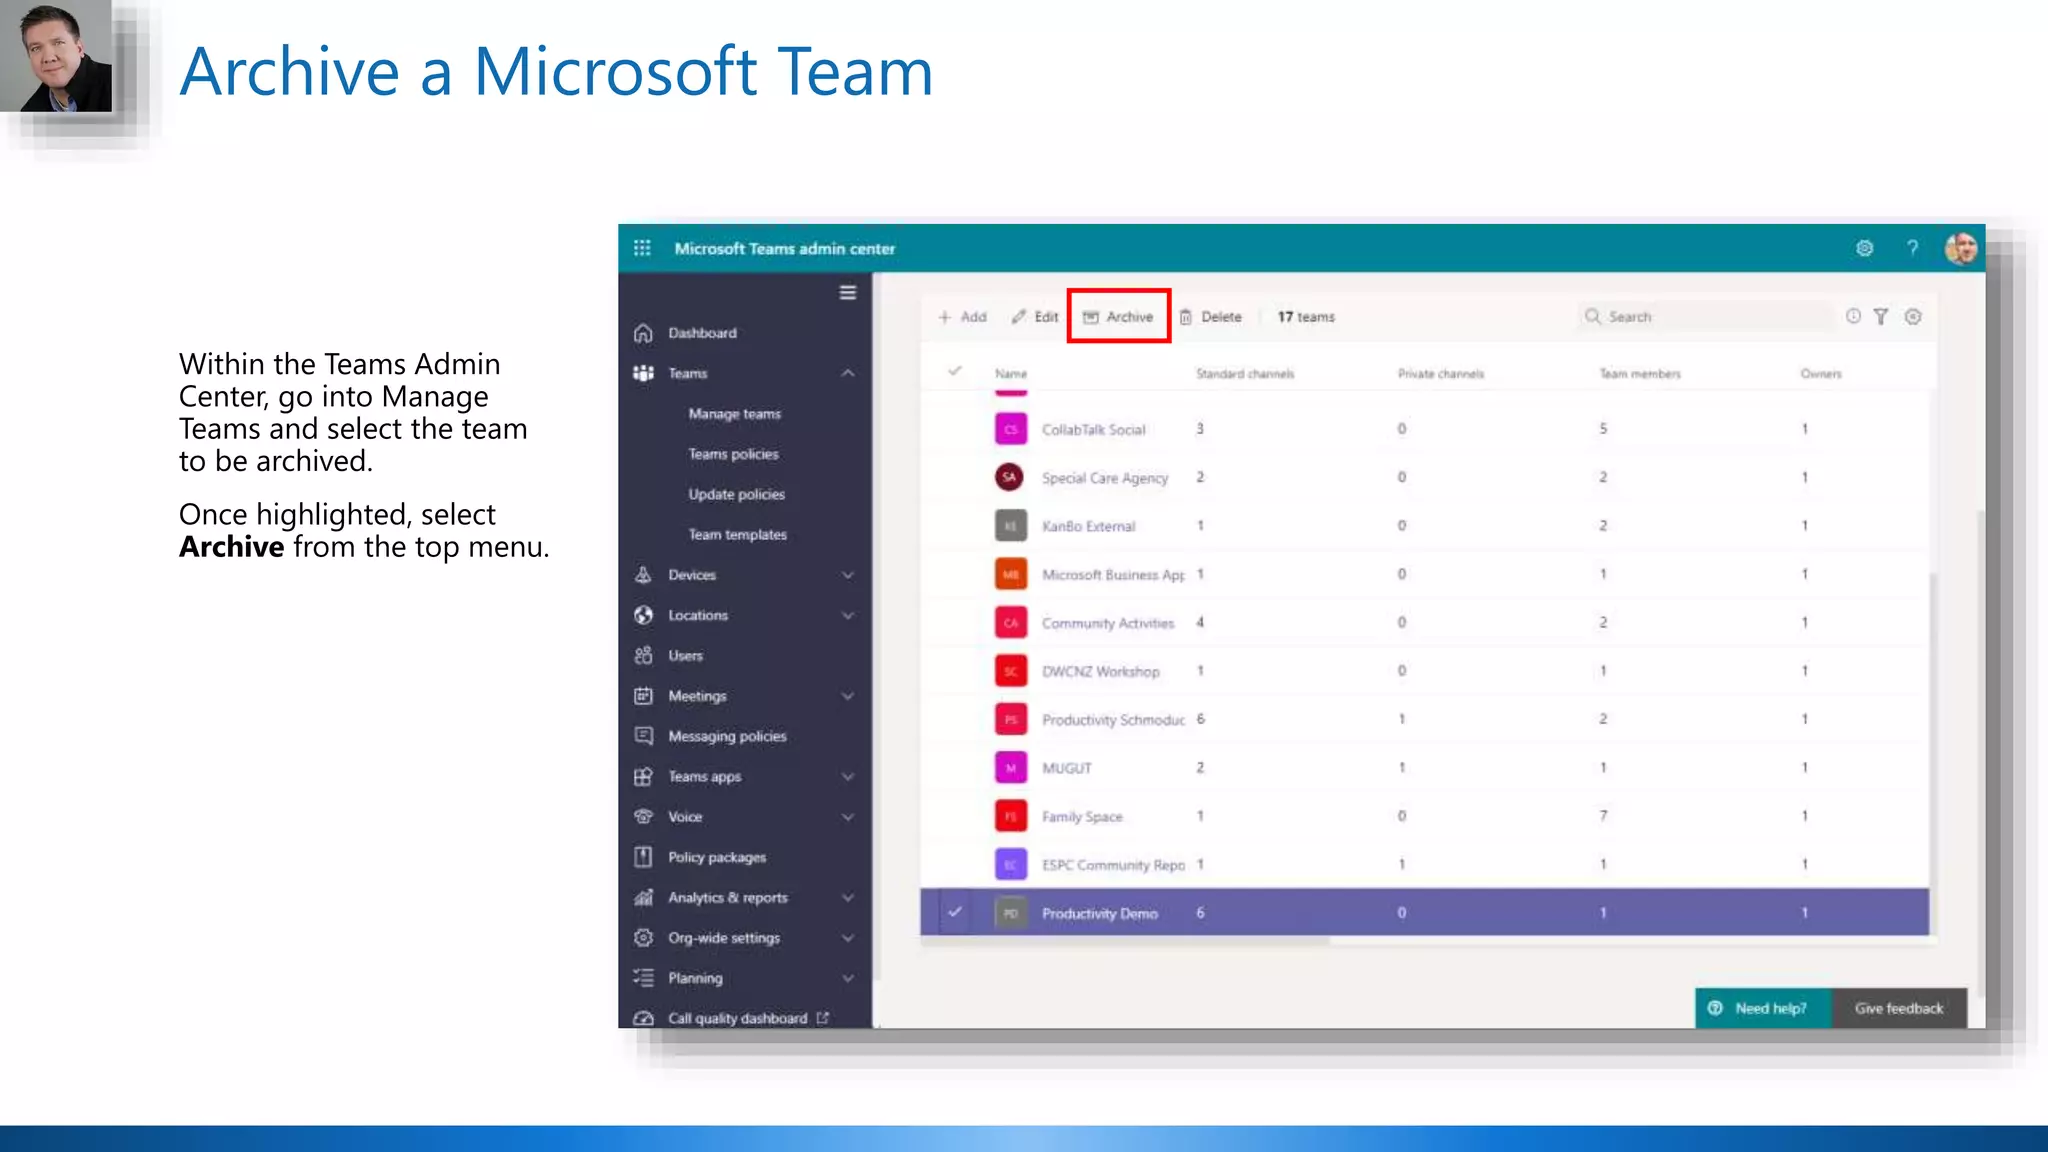Screen dimensions: 2048x1152
Task: Expand the Meetings section chevron
Action: tap(848, 696)
